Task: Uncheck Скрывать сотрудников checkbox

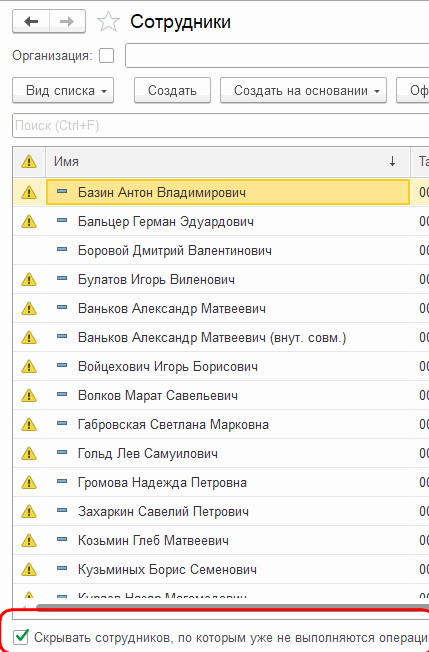Action: click(x=21, y=637)
